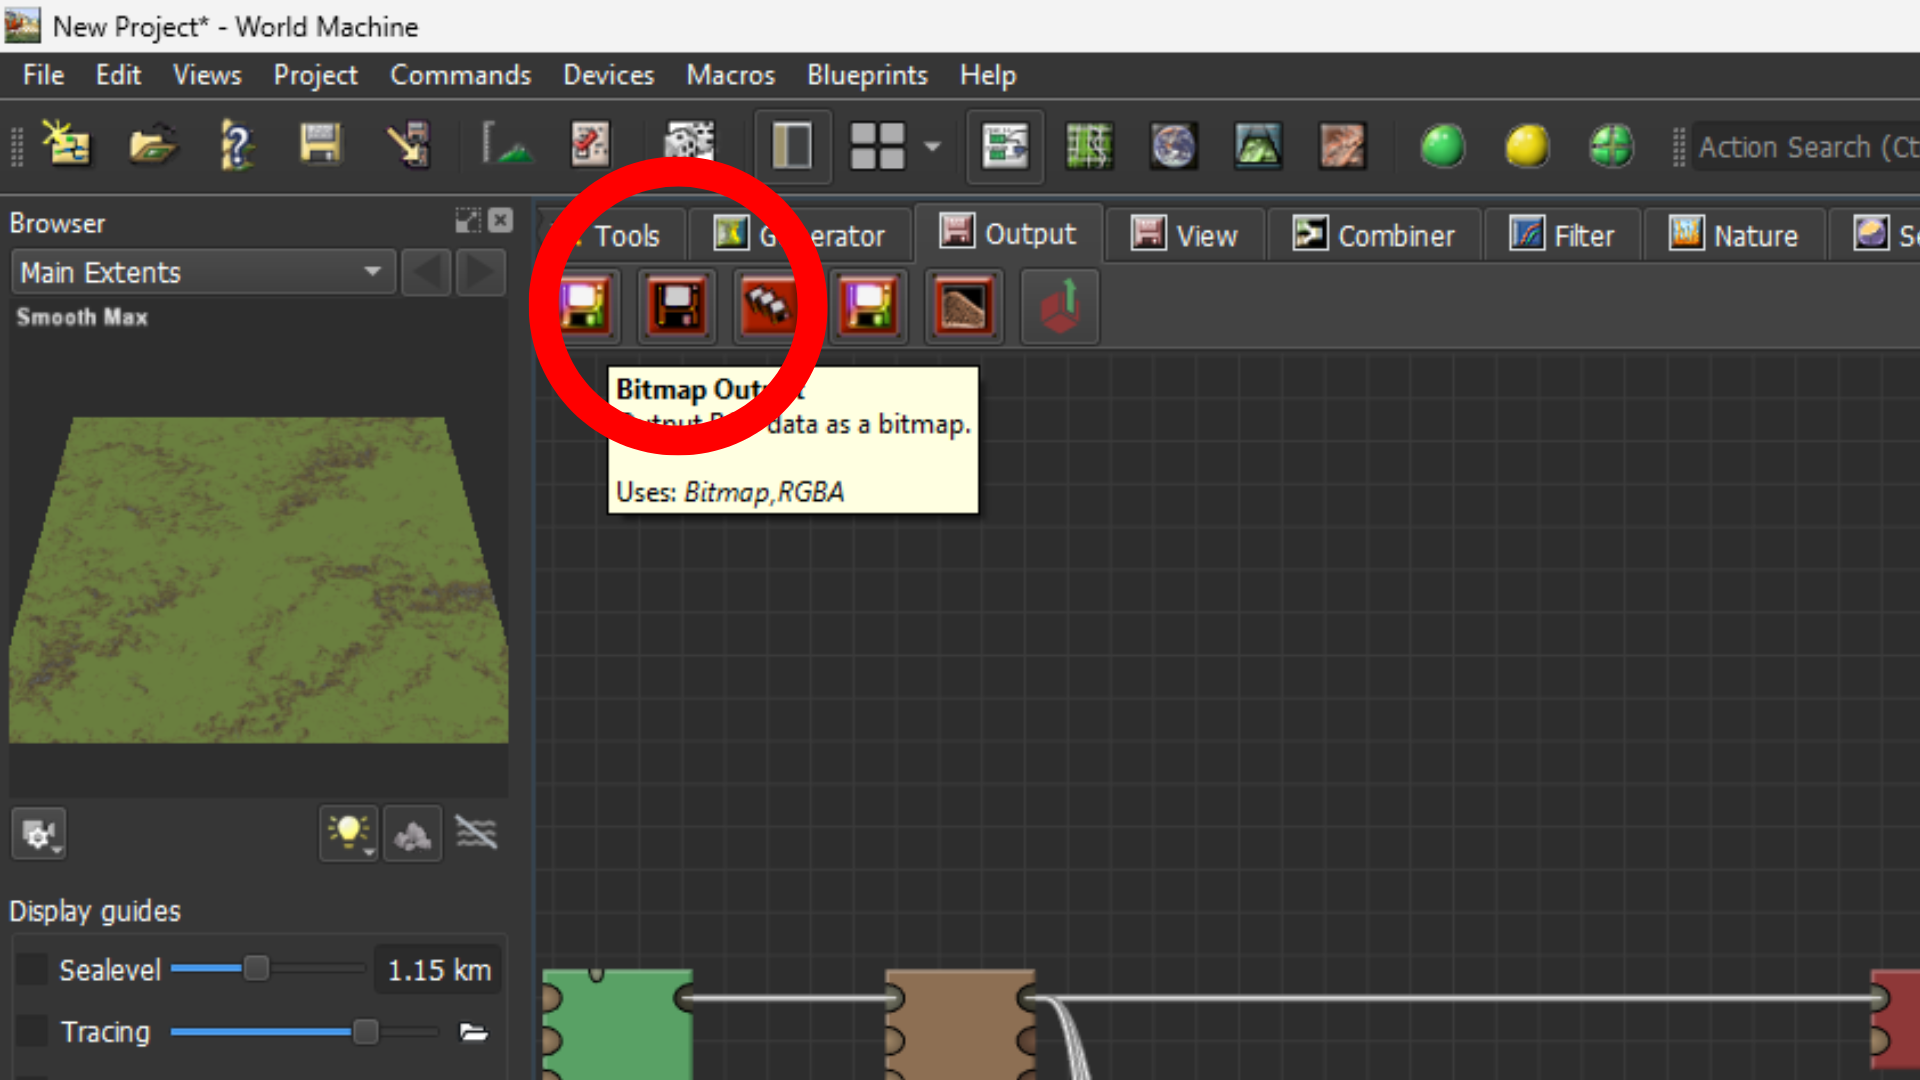Select the Bitmap Output device

(583, 307)
